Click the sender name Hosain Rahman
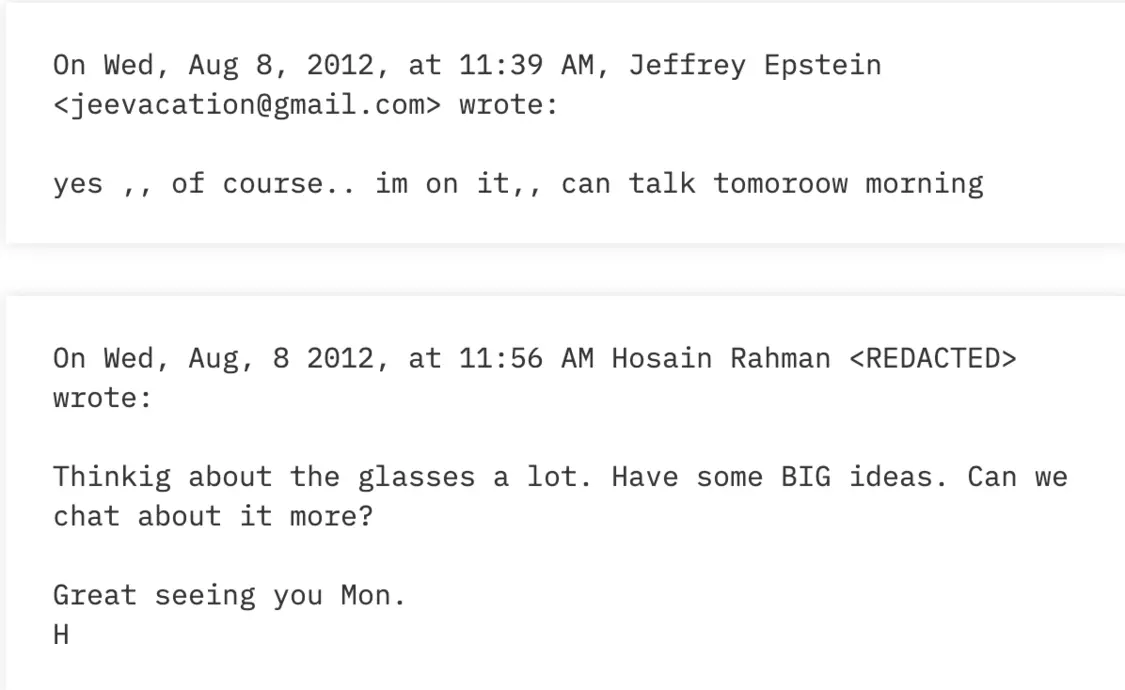 coord(720,359)
